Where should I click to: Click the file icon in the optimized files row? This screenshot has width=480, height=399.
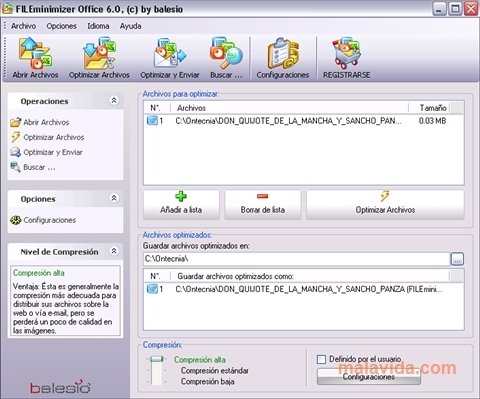(x=152, y=289)
